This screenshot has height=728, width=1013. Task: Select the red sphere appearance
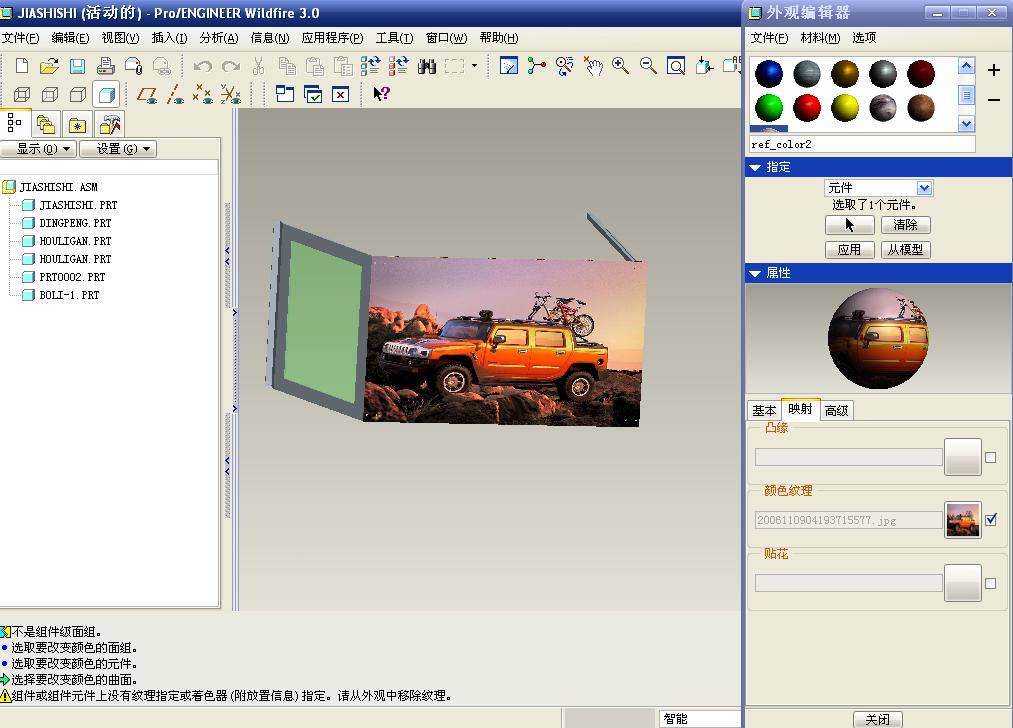tap(807, 107)
